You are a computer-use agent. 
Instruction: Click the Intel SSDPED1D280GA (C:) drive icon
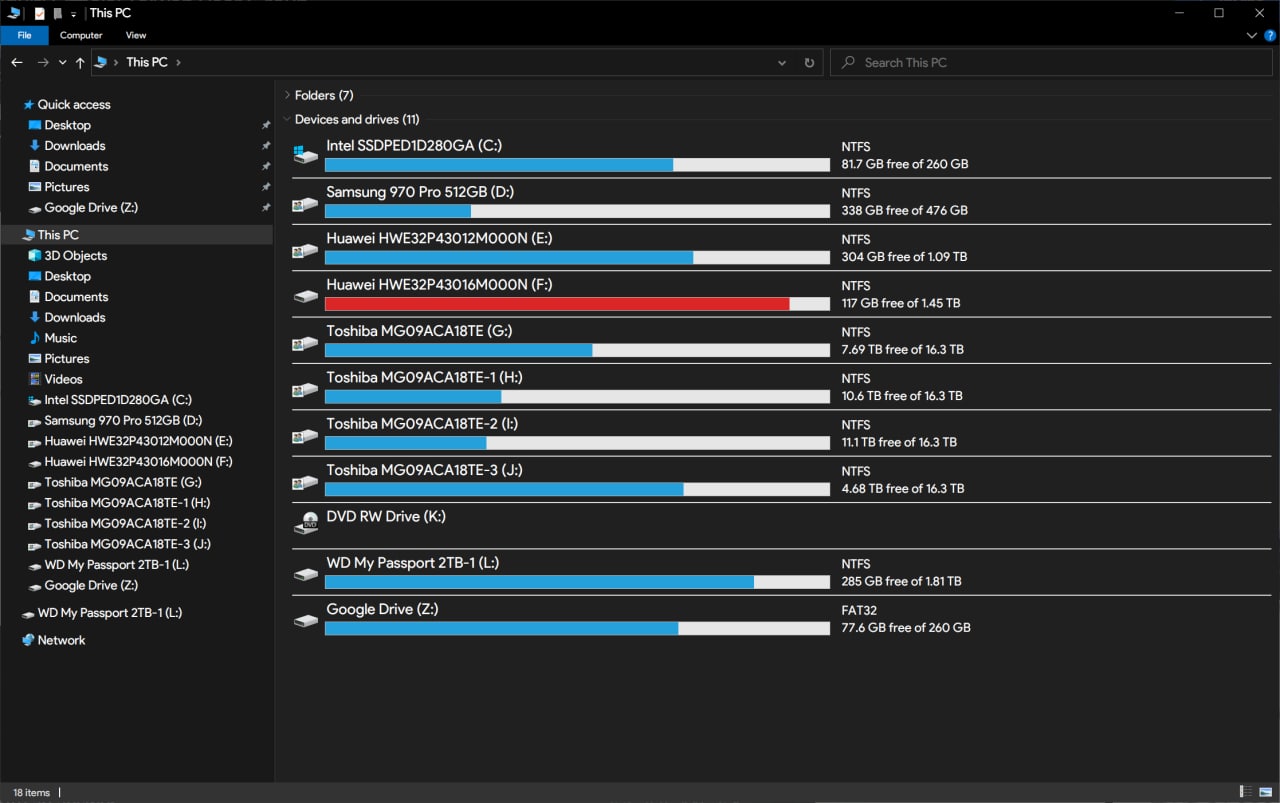click(305, 155)
